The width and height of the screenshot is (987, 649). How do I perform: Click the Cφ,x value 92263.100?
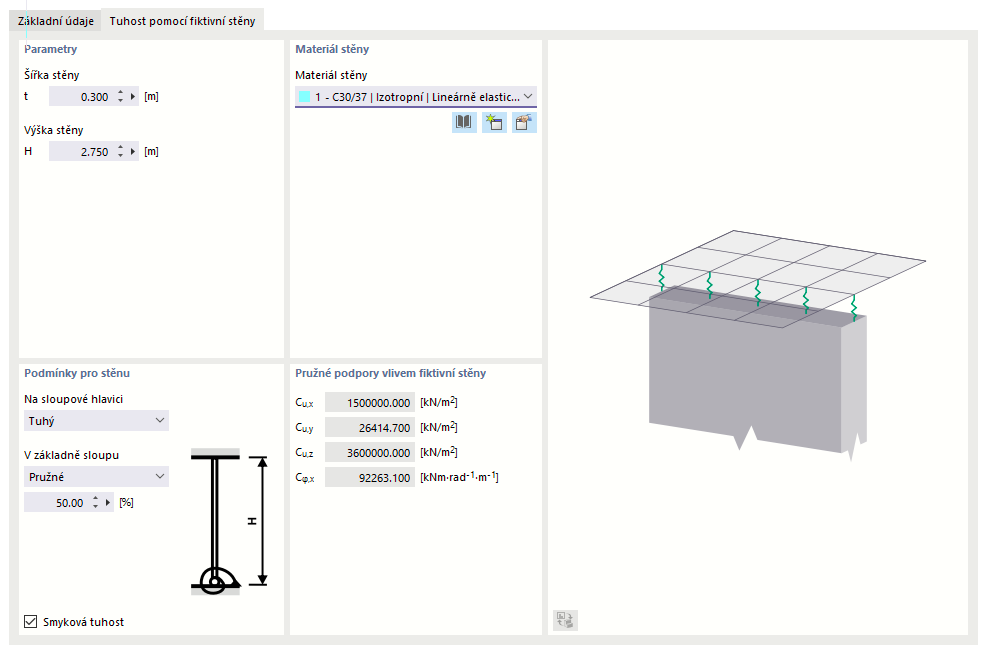click(x=370, y=478)
